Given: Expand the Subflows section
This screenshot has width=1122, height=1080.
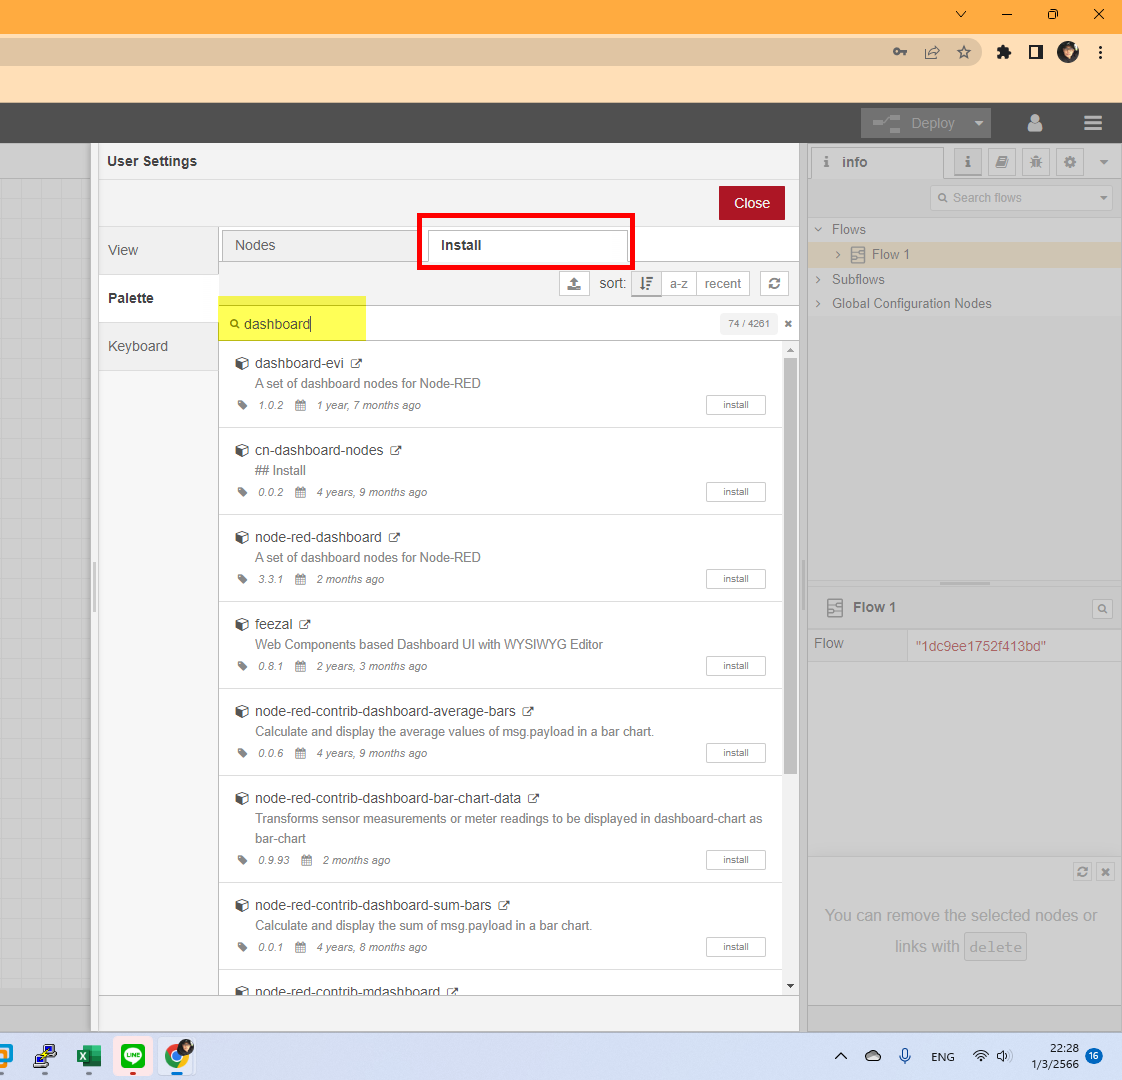Looking at the screenshot, I should (819, 280).
